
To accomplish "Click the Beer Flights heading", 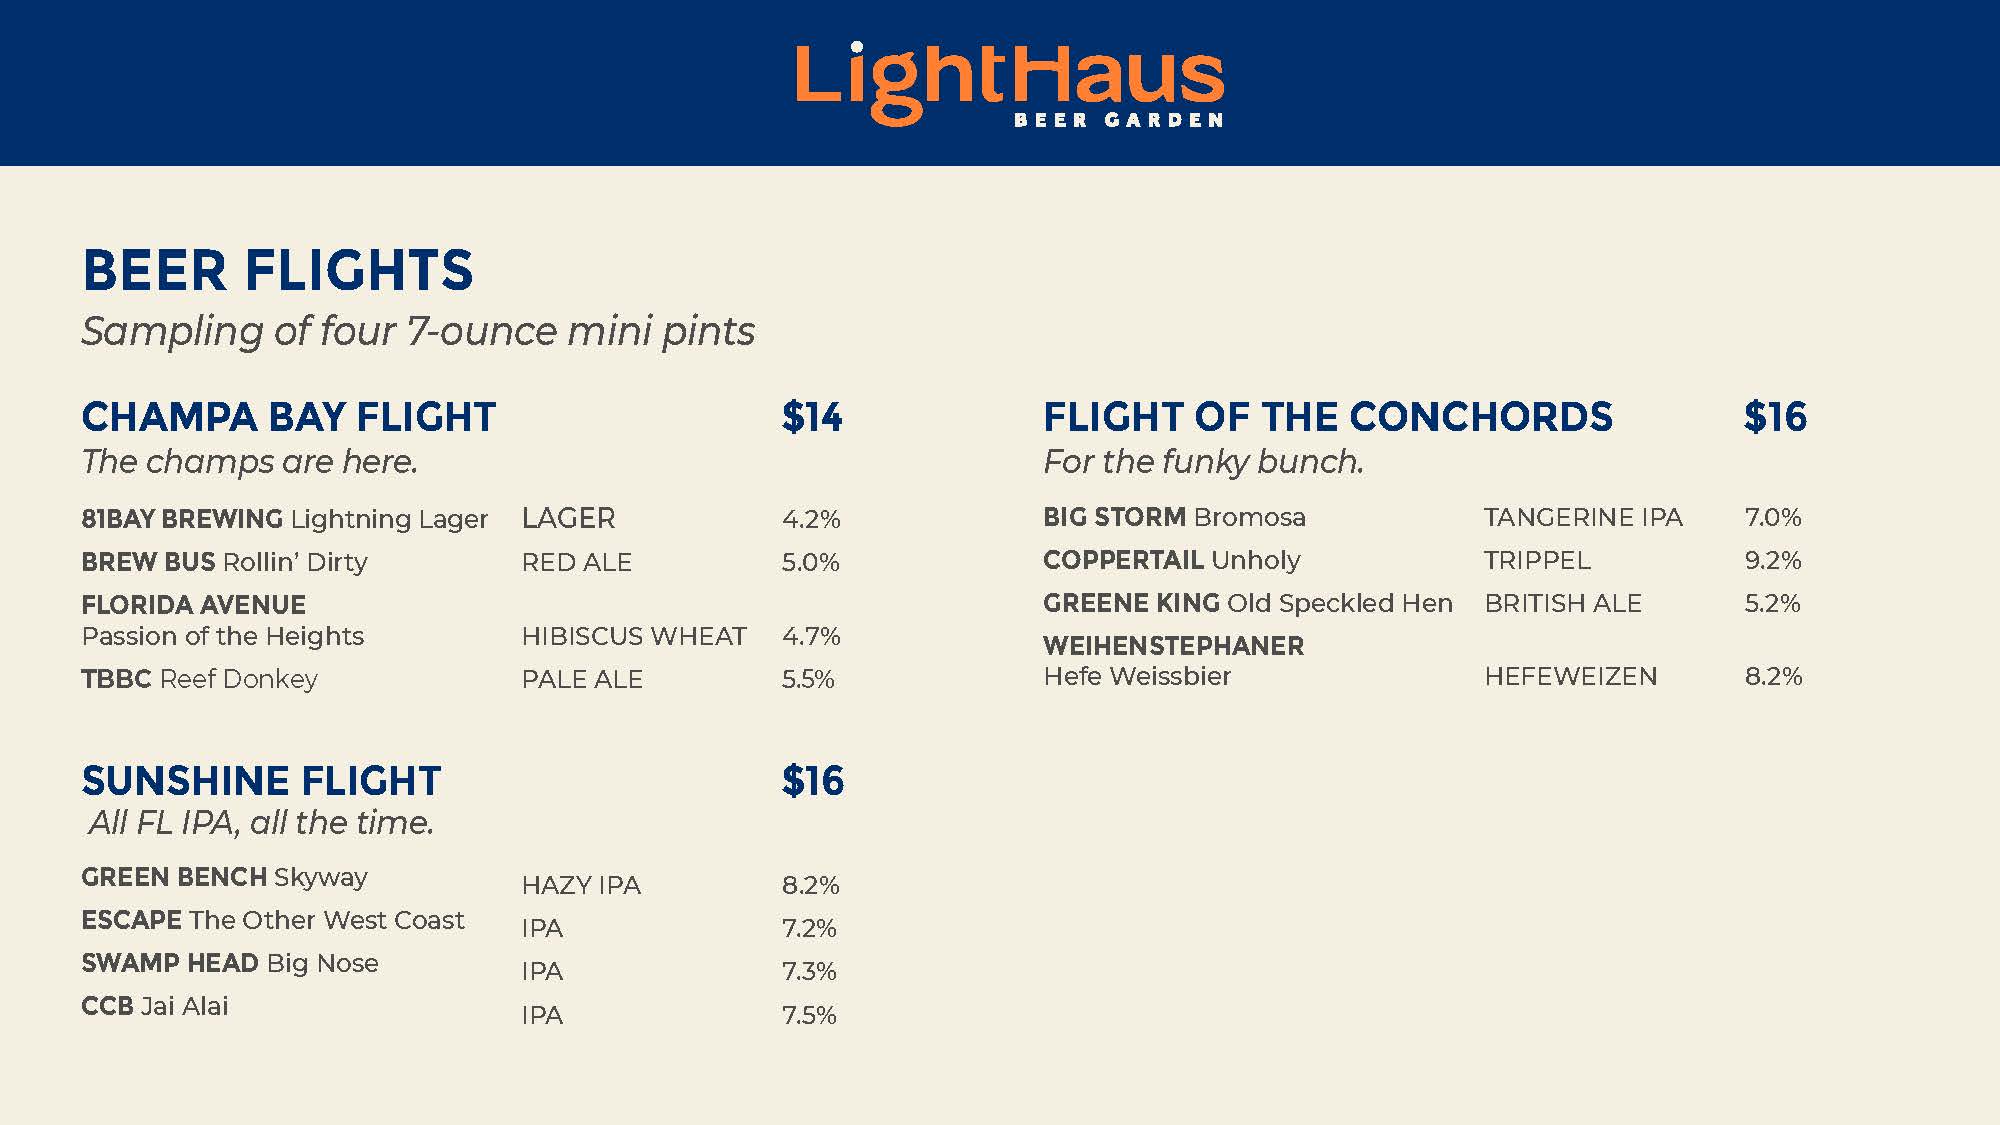I will [x=277, y=271].
